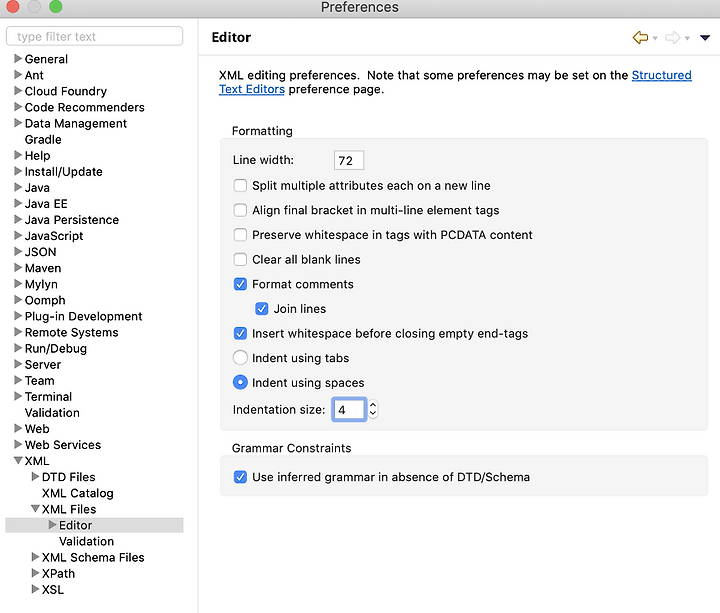Click the forward navigation arrow icon
Image resolution: width=720 pixels, height=613 pixels.
tap(672, 37)
